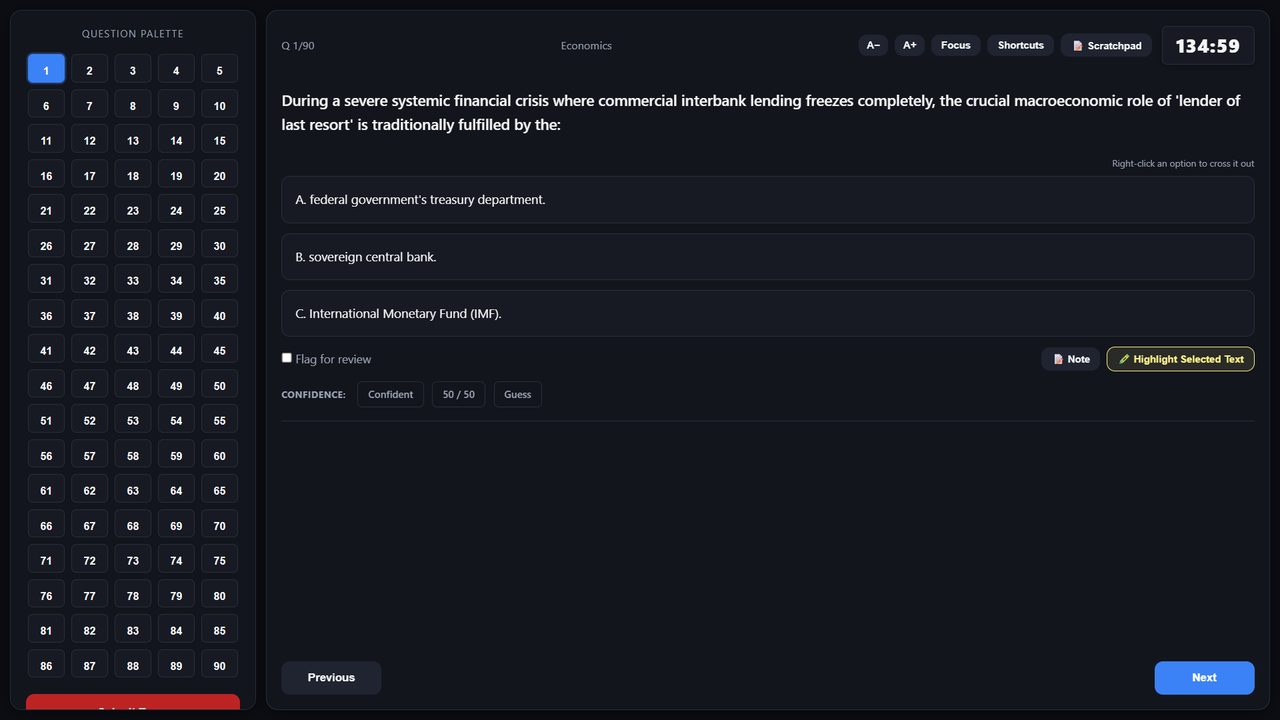The height and width of the screenshot is (720, 1280).
Task: Set confidence to 50 / 50
Action: click(459, 394)
